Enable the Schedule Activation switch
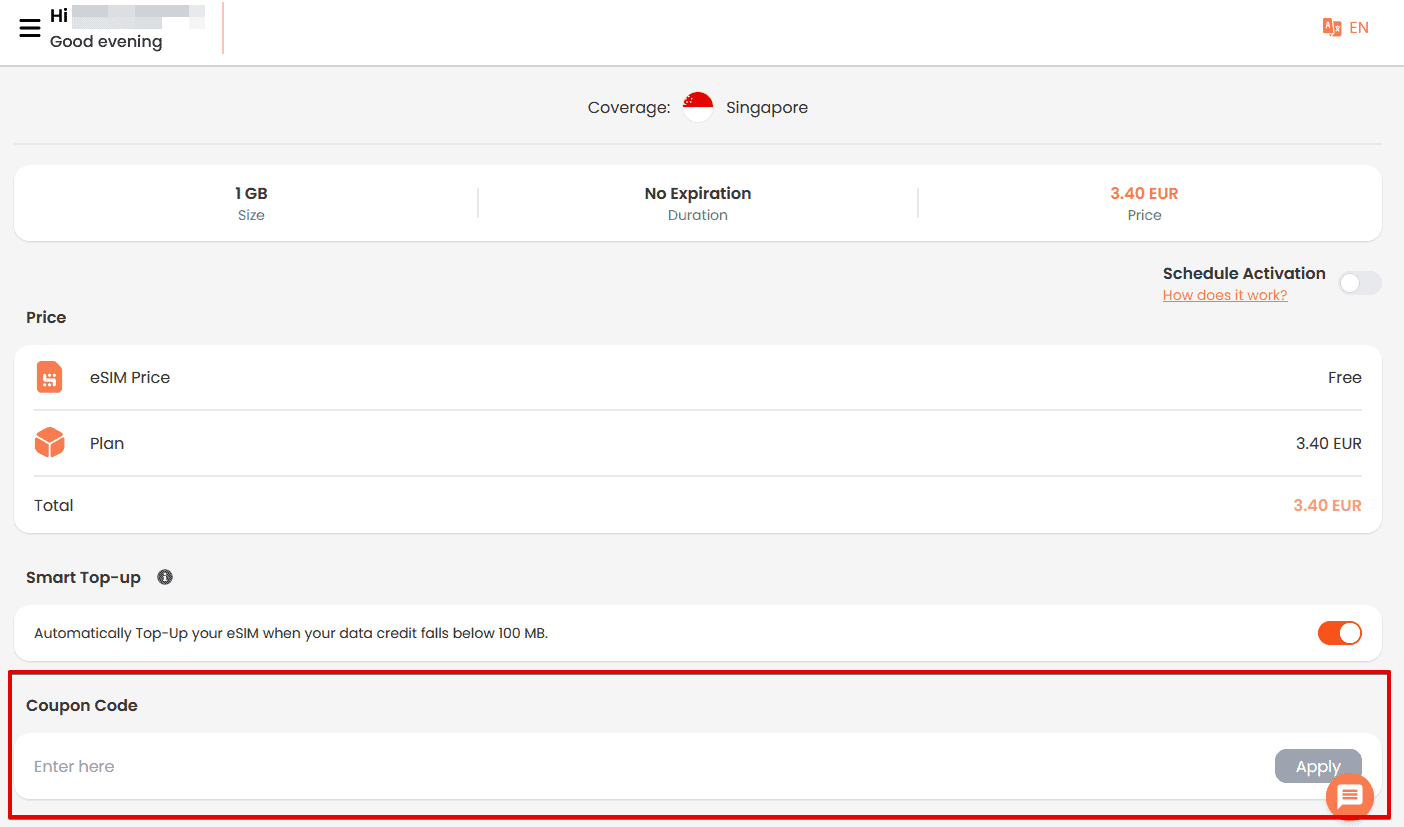This screenshot has width=1404, height=827. click(x=1359, y=283)
